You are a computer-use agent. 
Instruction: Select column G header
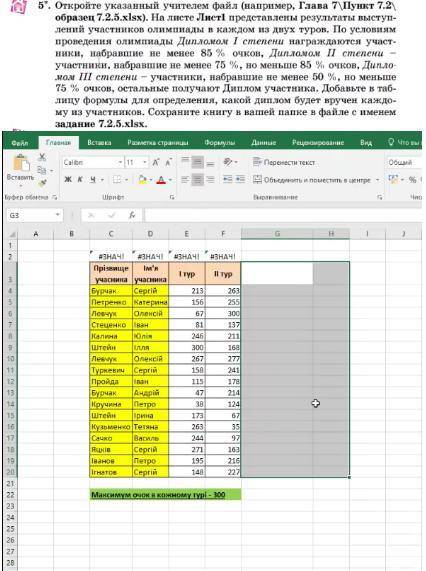click(277, 234)
